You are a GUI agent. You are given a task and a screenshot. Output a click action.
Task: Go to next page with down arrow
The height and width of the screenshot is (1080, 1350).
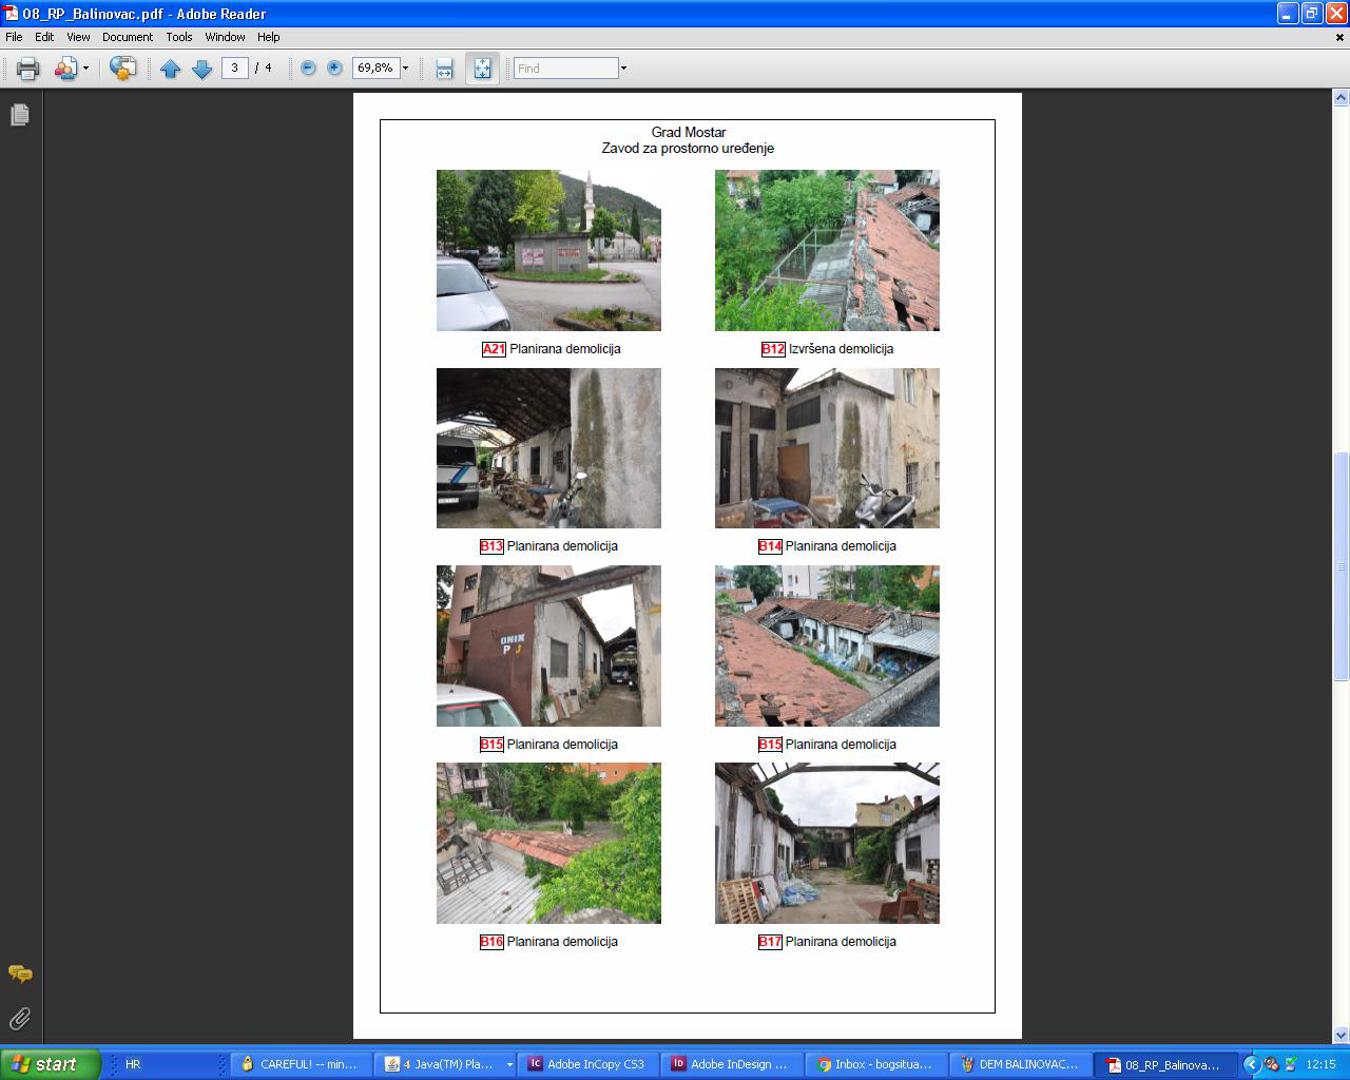pyautogui.click(x=202, y=68)
